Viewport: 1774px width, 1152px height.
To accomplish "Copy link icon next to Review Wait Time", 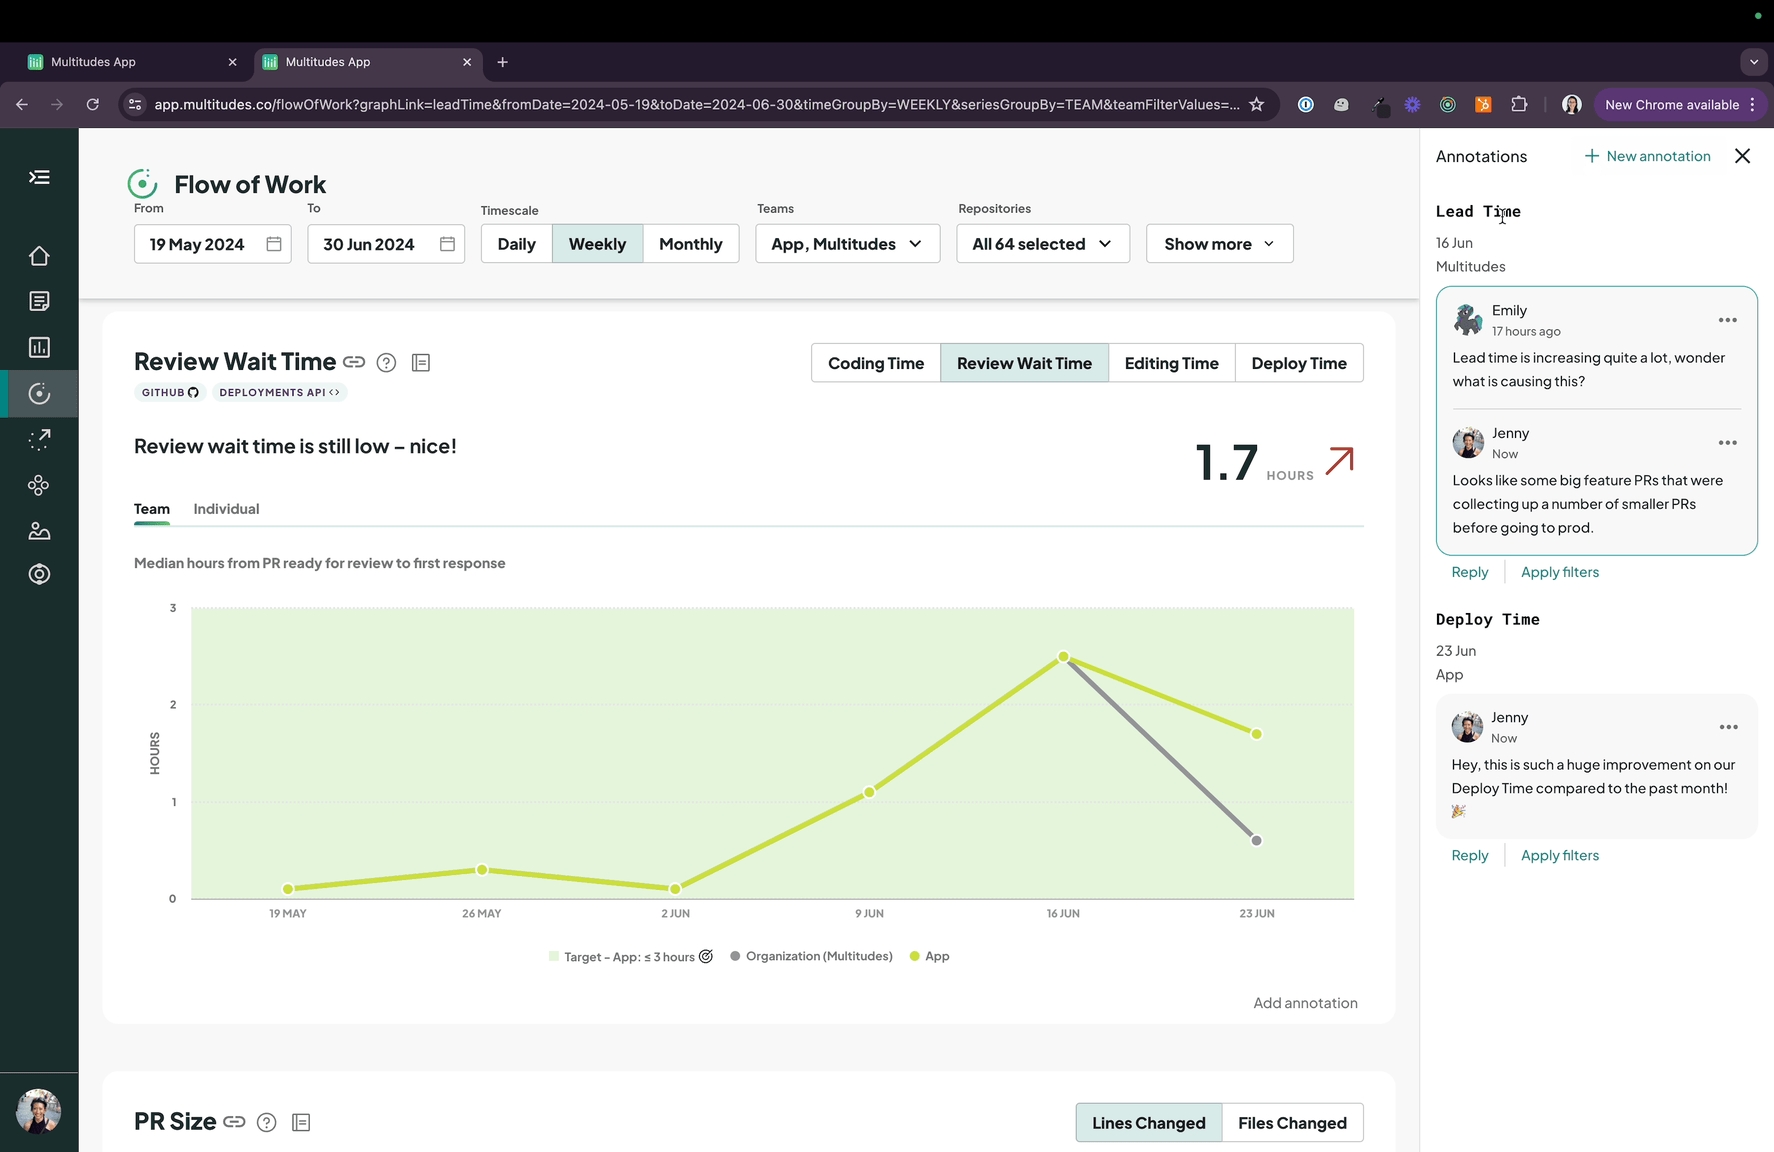I will pyautogui.click(x=354, y=362).
